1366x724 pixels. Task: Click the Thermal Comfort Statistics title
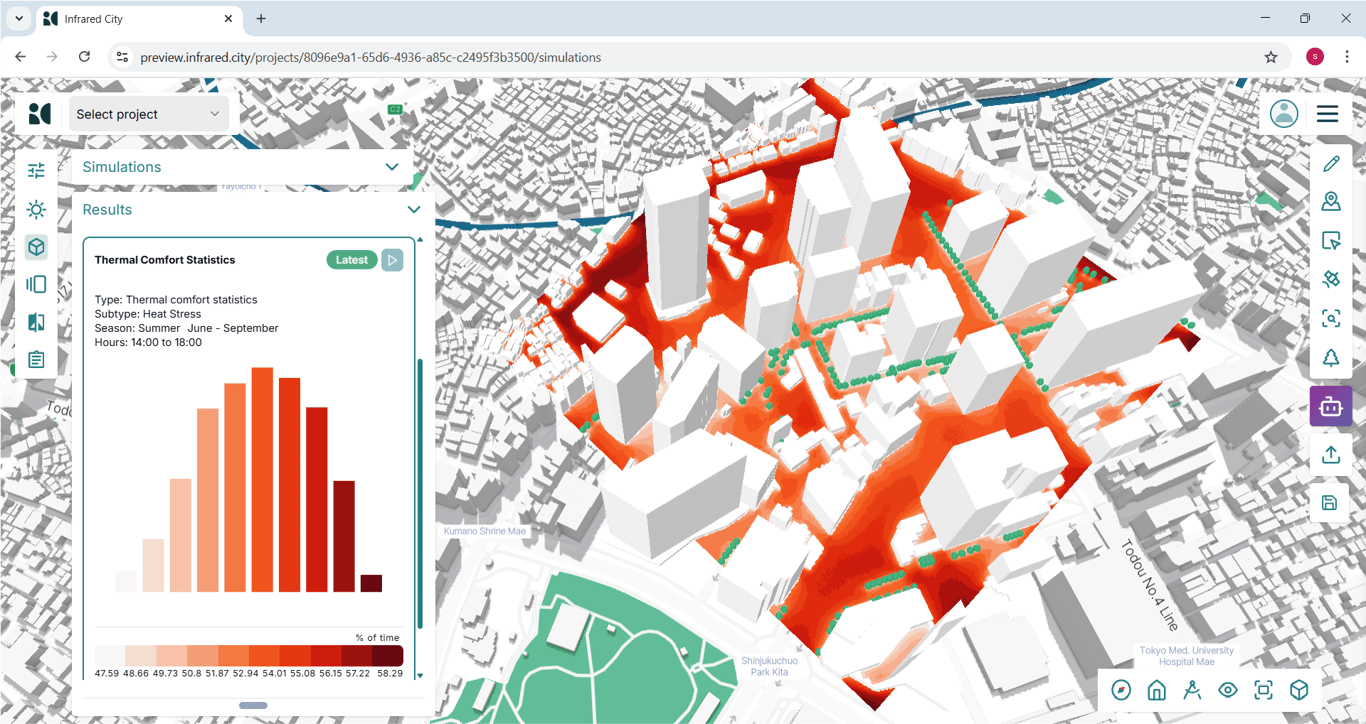click(165, 260)
